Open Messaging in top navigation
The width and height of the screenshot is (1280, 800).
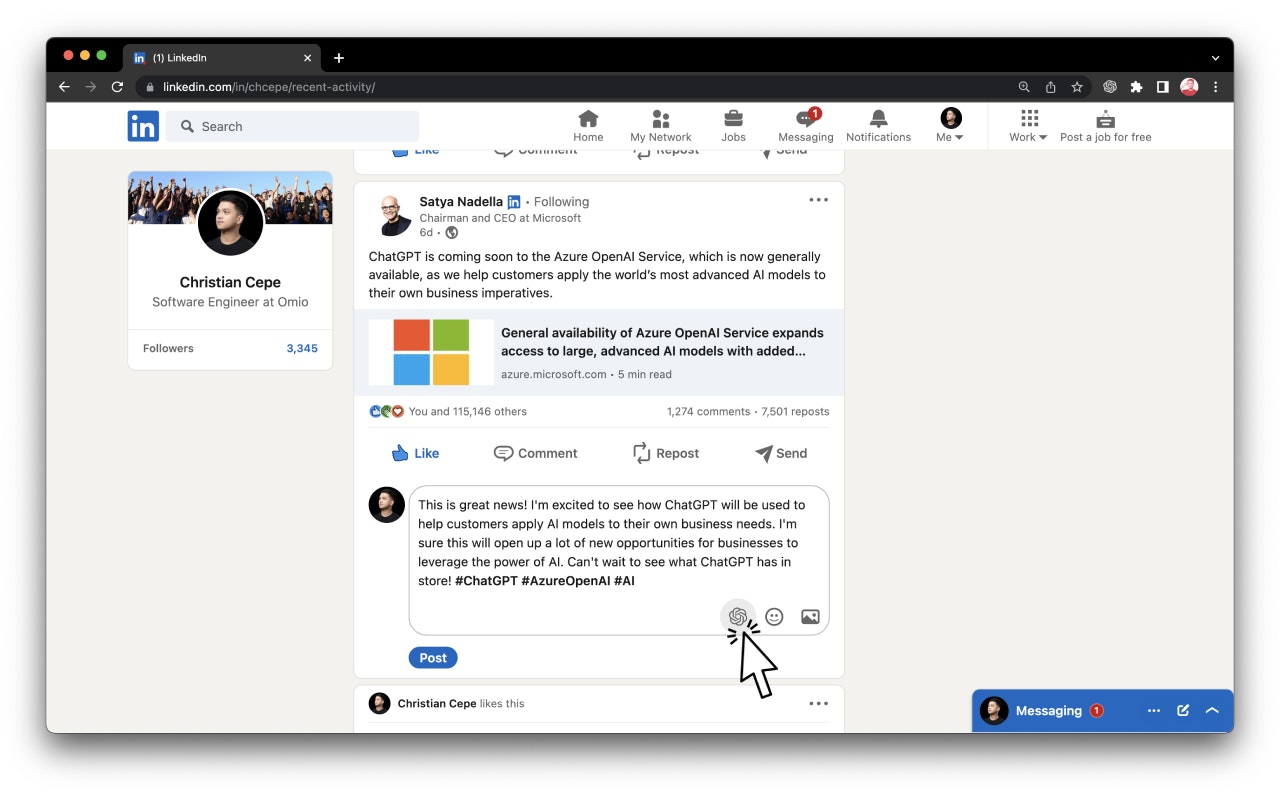(x=805, y=126)
